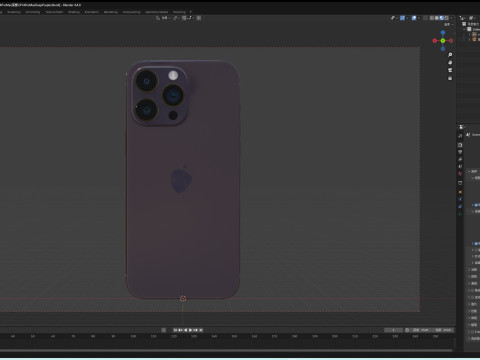
Task: Open the orange Object properties tab
Action: [x=460, y=192]
